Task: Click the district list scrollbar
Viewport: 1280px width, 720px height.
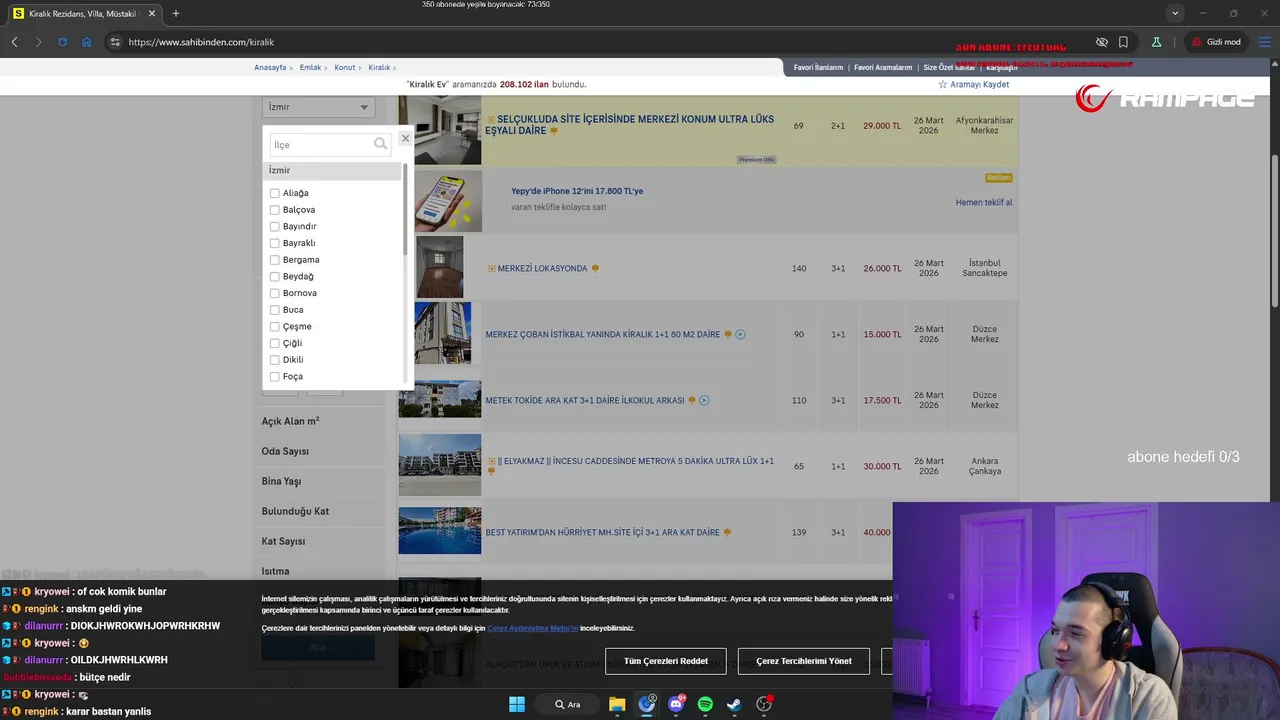Action: [x=405, y=210]
